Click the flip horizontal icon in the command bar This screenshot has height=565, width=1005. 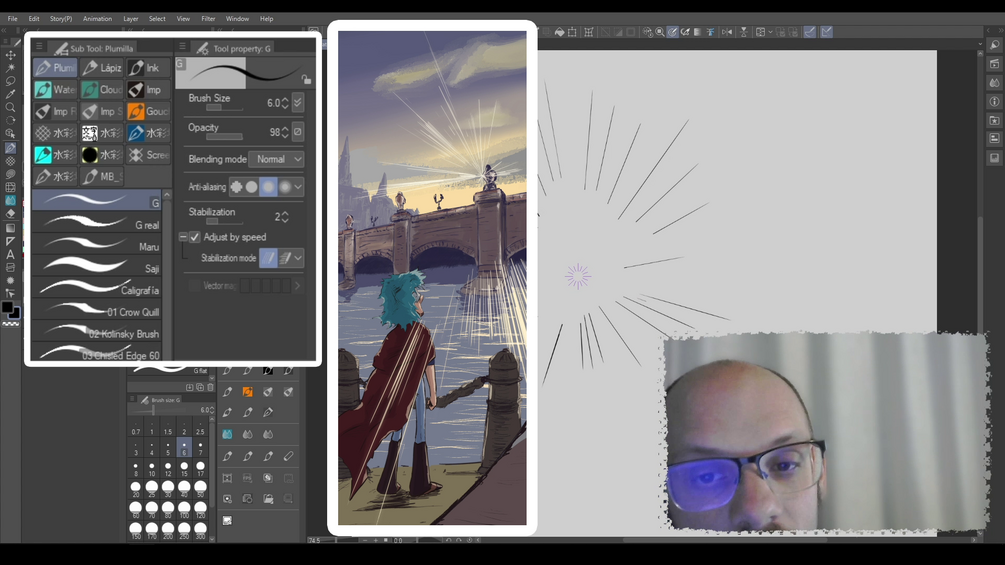727,32
